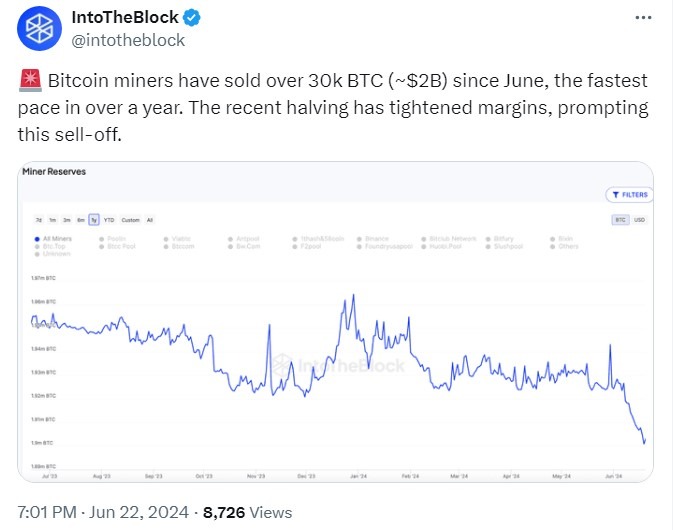Click the Miner Reserves chart image
673x530 pixels.
pos(336,360)
